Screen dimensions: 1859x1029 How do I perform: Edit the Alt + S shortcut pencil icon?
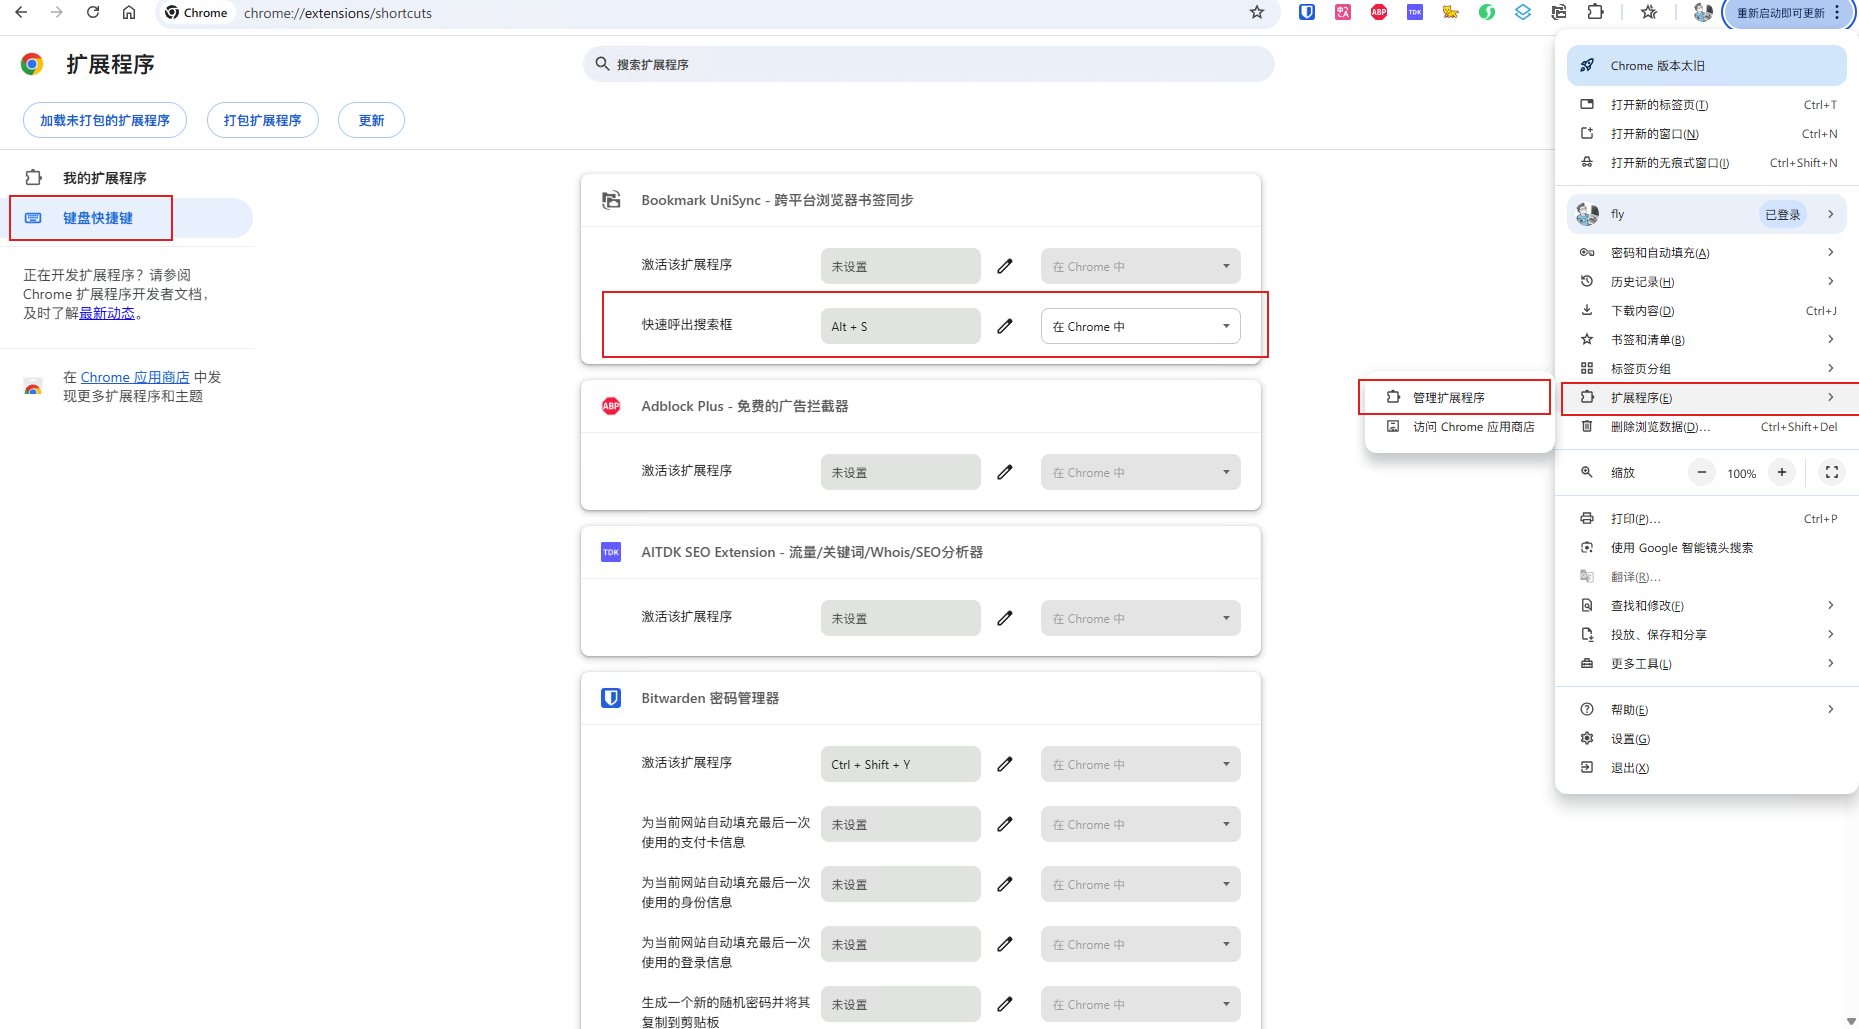[x=1005, y=326]
